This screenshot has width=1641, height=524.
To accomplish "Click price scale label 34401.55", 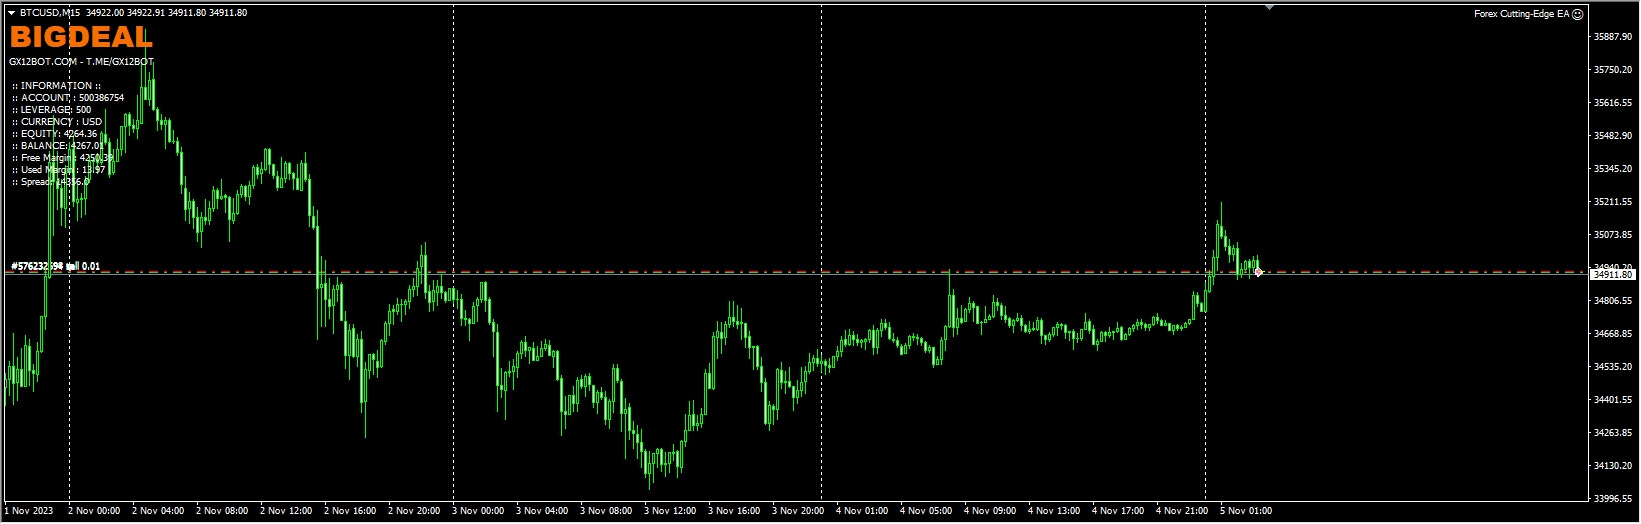I will pyautogui.click(x=1613, y=400).
